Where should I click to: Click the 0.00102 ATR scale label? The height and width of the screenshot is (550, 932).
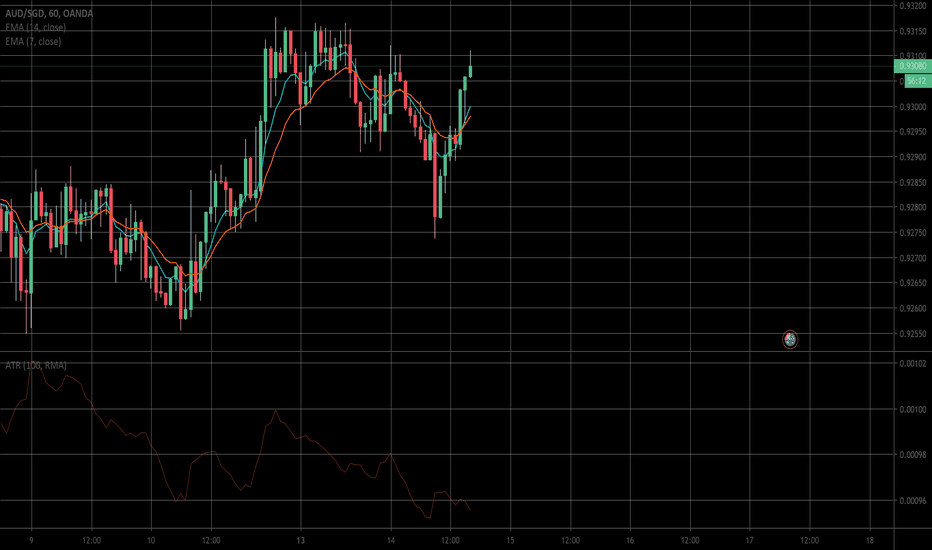911,364
